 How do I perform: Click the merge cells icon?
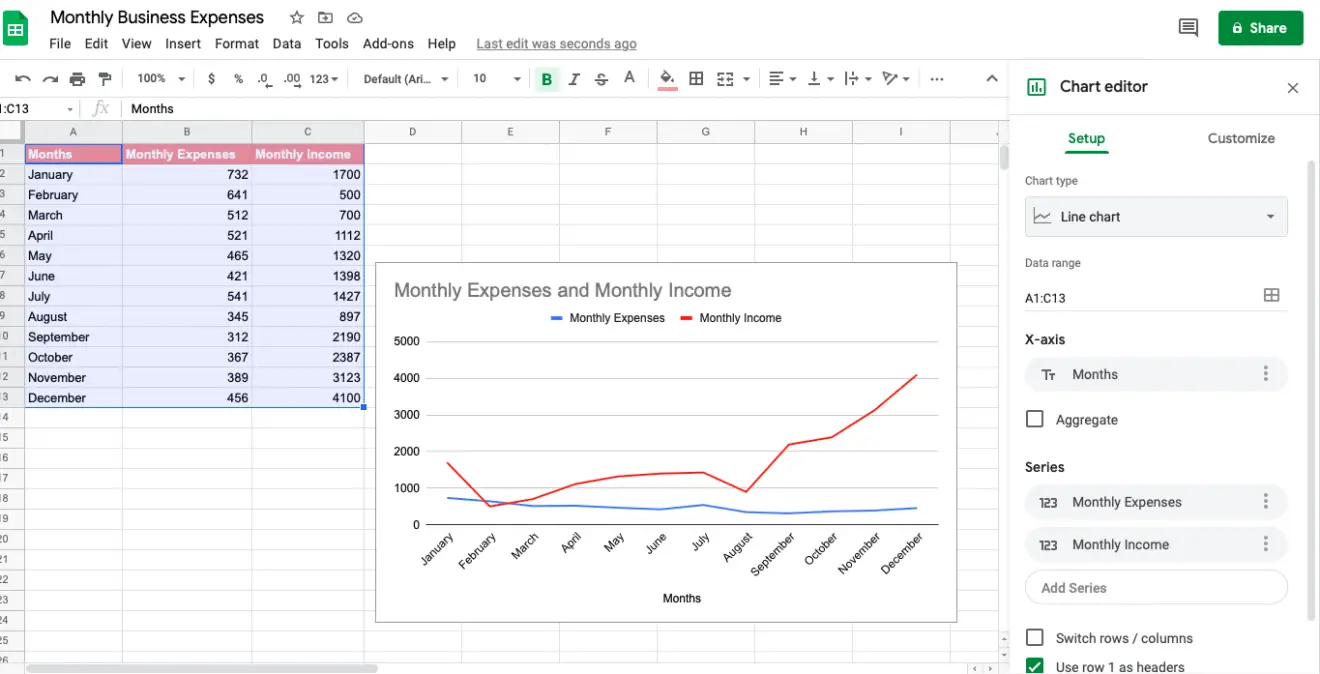click(x=727, y=78)
